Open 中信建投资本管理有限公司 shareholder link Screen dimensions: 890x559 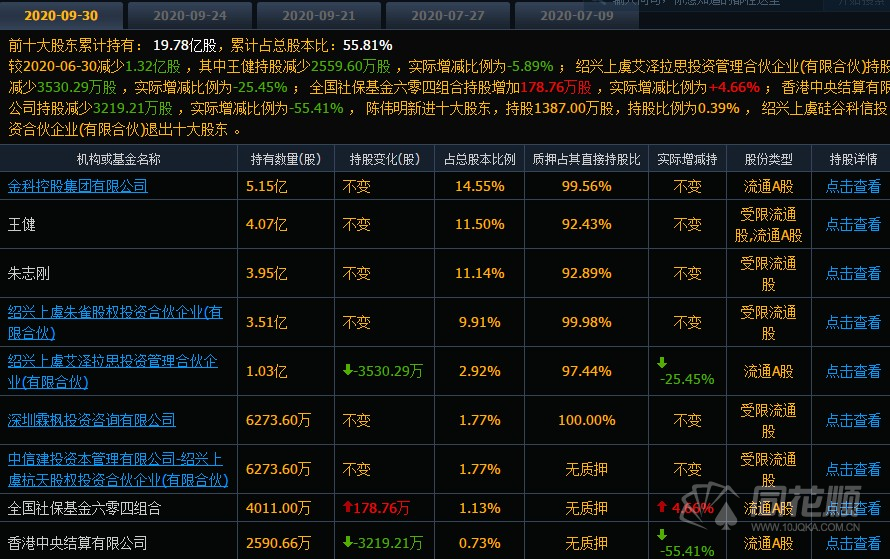(118, 469)
